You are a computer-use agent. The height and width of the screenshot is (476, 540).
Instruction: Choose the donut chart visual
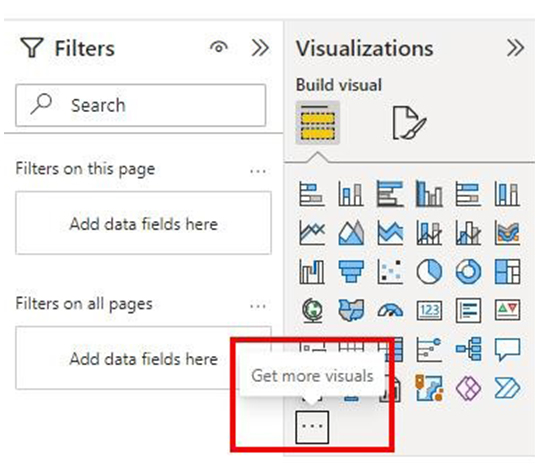[x=468, y=271]
